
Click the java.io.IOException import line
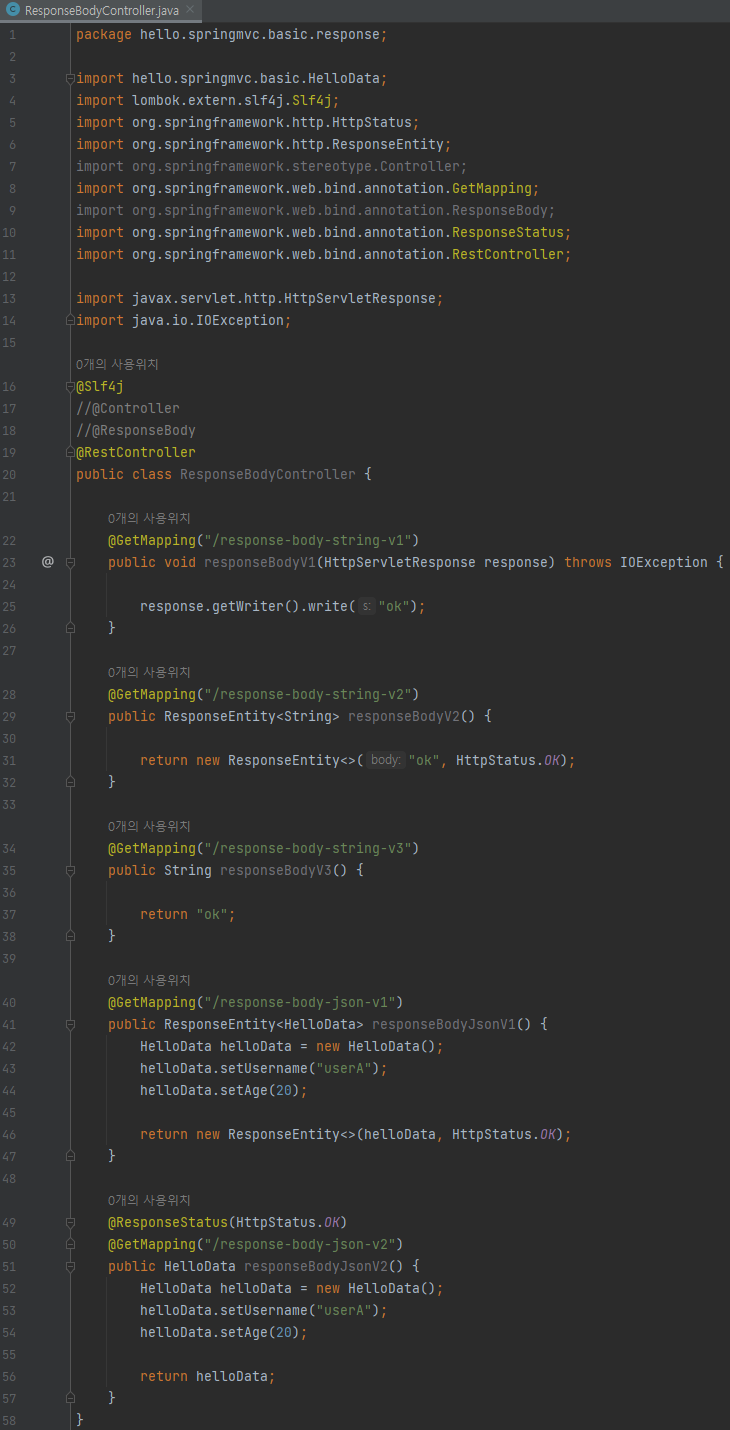point(184,320)
